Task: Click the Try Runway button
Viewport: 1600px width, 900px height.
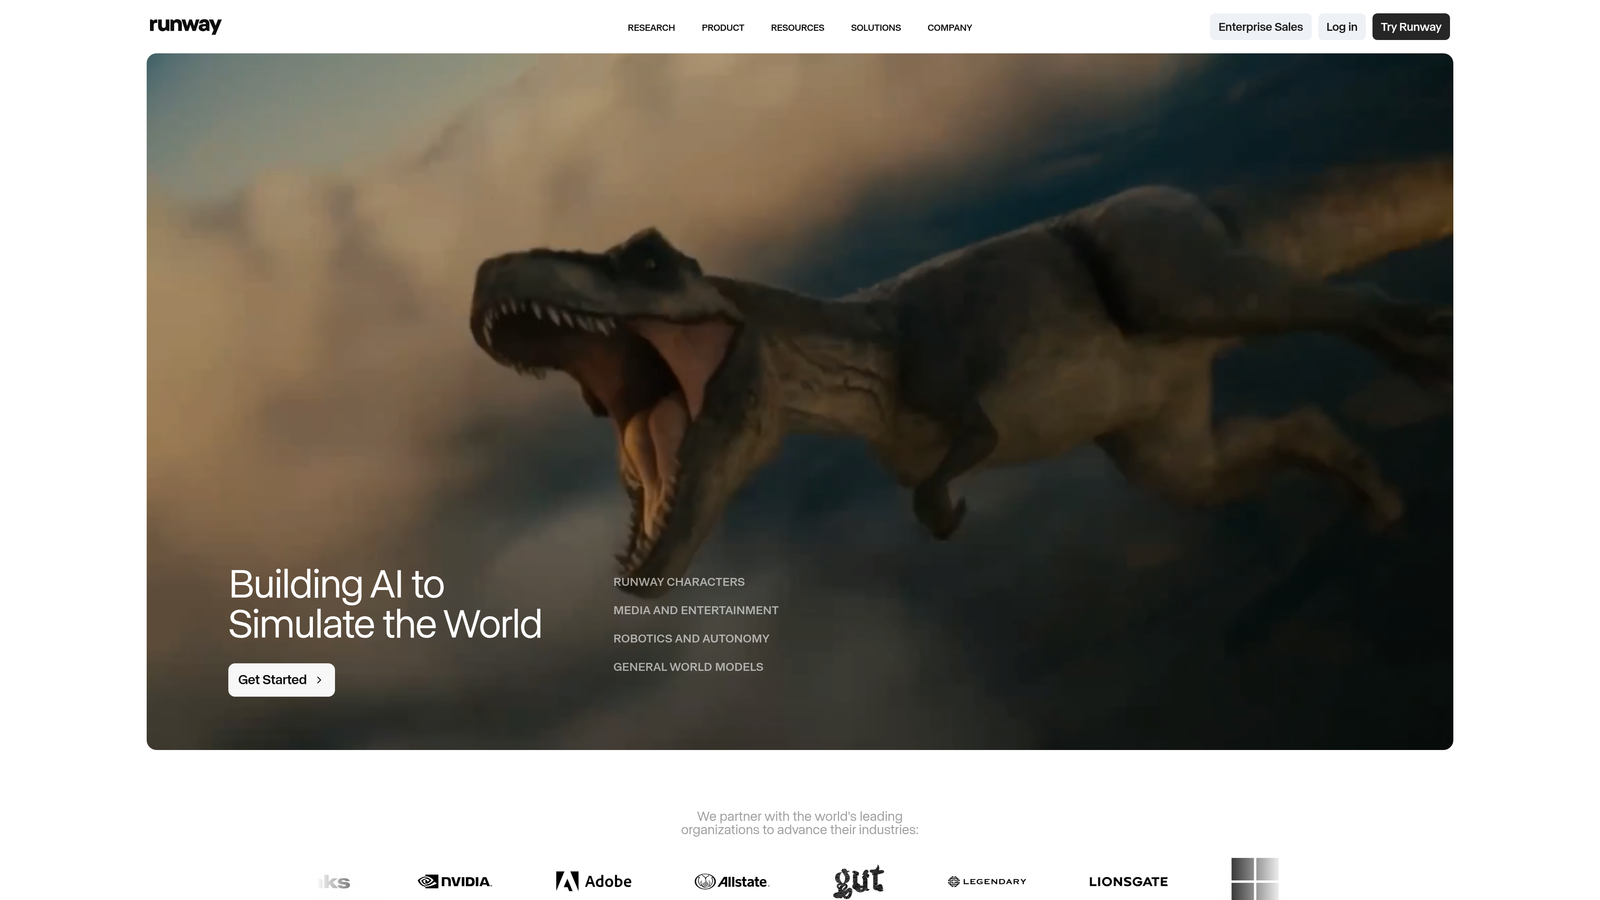Action: pos(1410,26)
